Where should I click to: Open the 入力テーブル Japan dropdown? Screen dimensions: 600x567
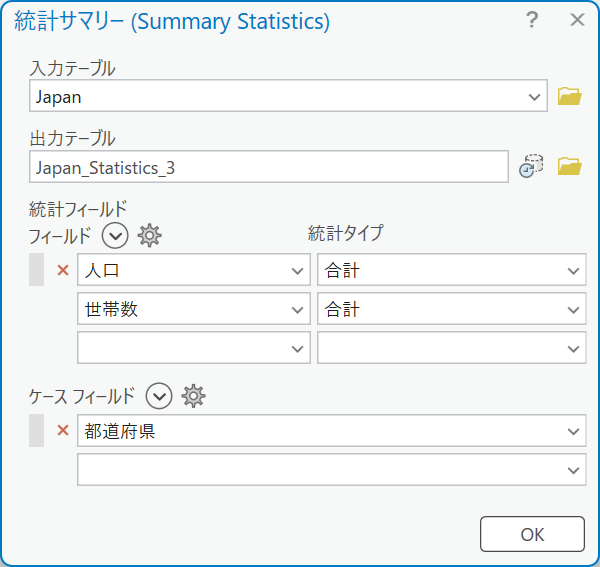[x=288, y=96]
